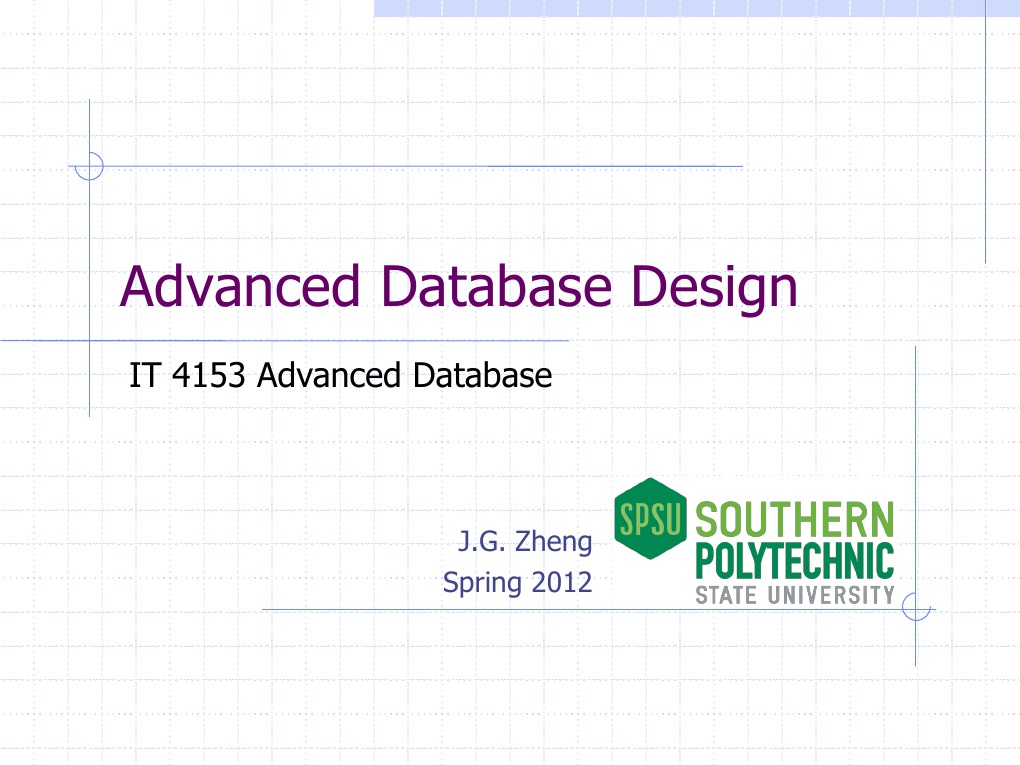Select the slide title Advanced Database Design
The height and width of the screenshot is (765, 1020).
[460, 286]
